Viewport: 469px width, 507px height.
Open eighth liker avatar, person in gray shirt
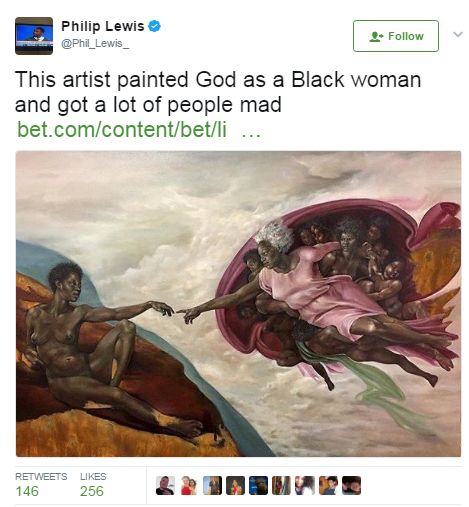click(x=328, y=485)
